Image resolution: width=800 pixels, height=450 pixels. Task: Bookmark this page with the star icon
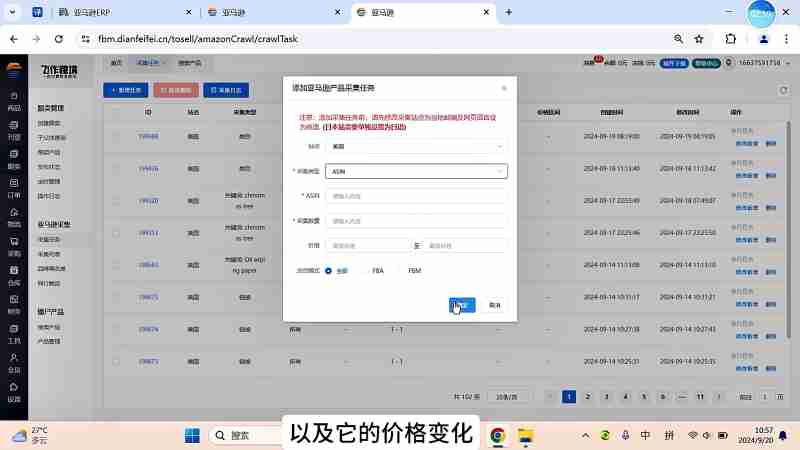pos(699,39)
